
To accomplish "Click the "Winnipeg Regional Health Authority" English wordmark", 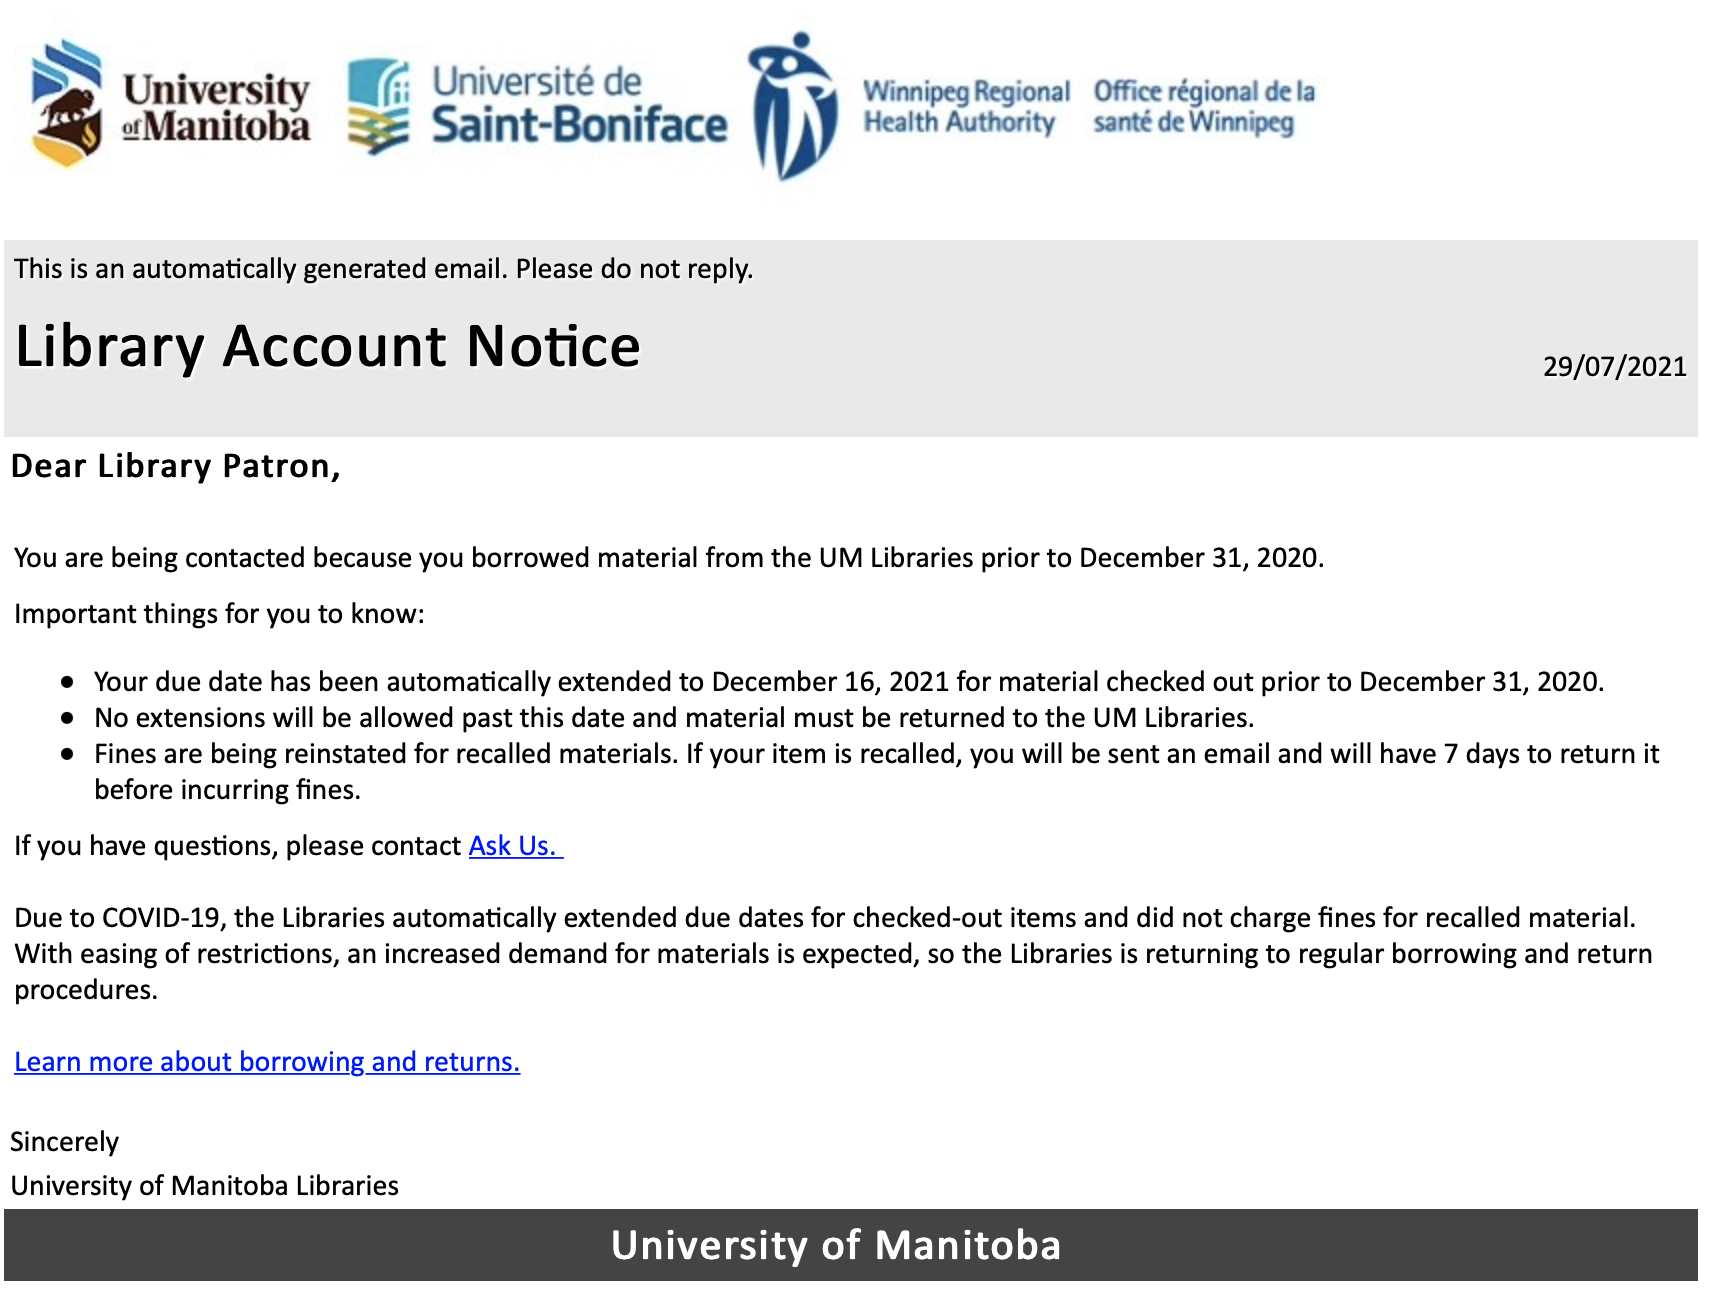I will pos(965,106).
